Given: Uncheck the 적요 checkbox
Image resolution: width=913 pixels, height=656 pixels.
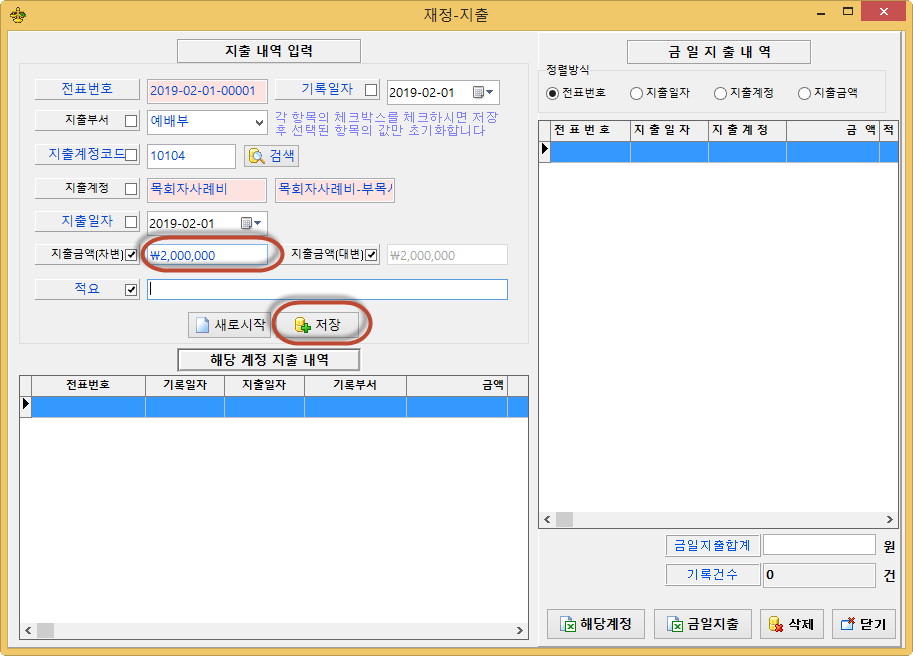Looking at the screenshot, I should 131,290.
